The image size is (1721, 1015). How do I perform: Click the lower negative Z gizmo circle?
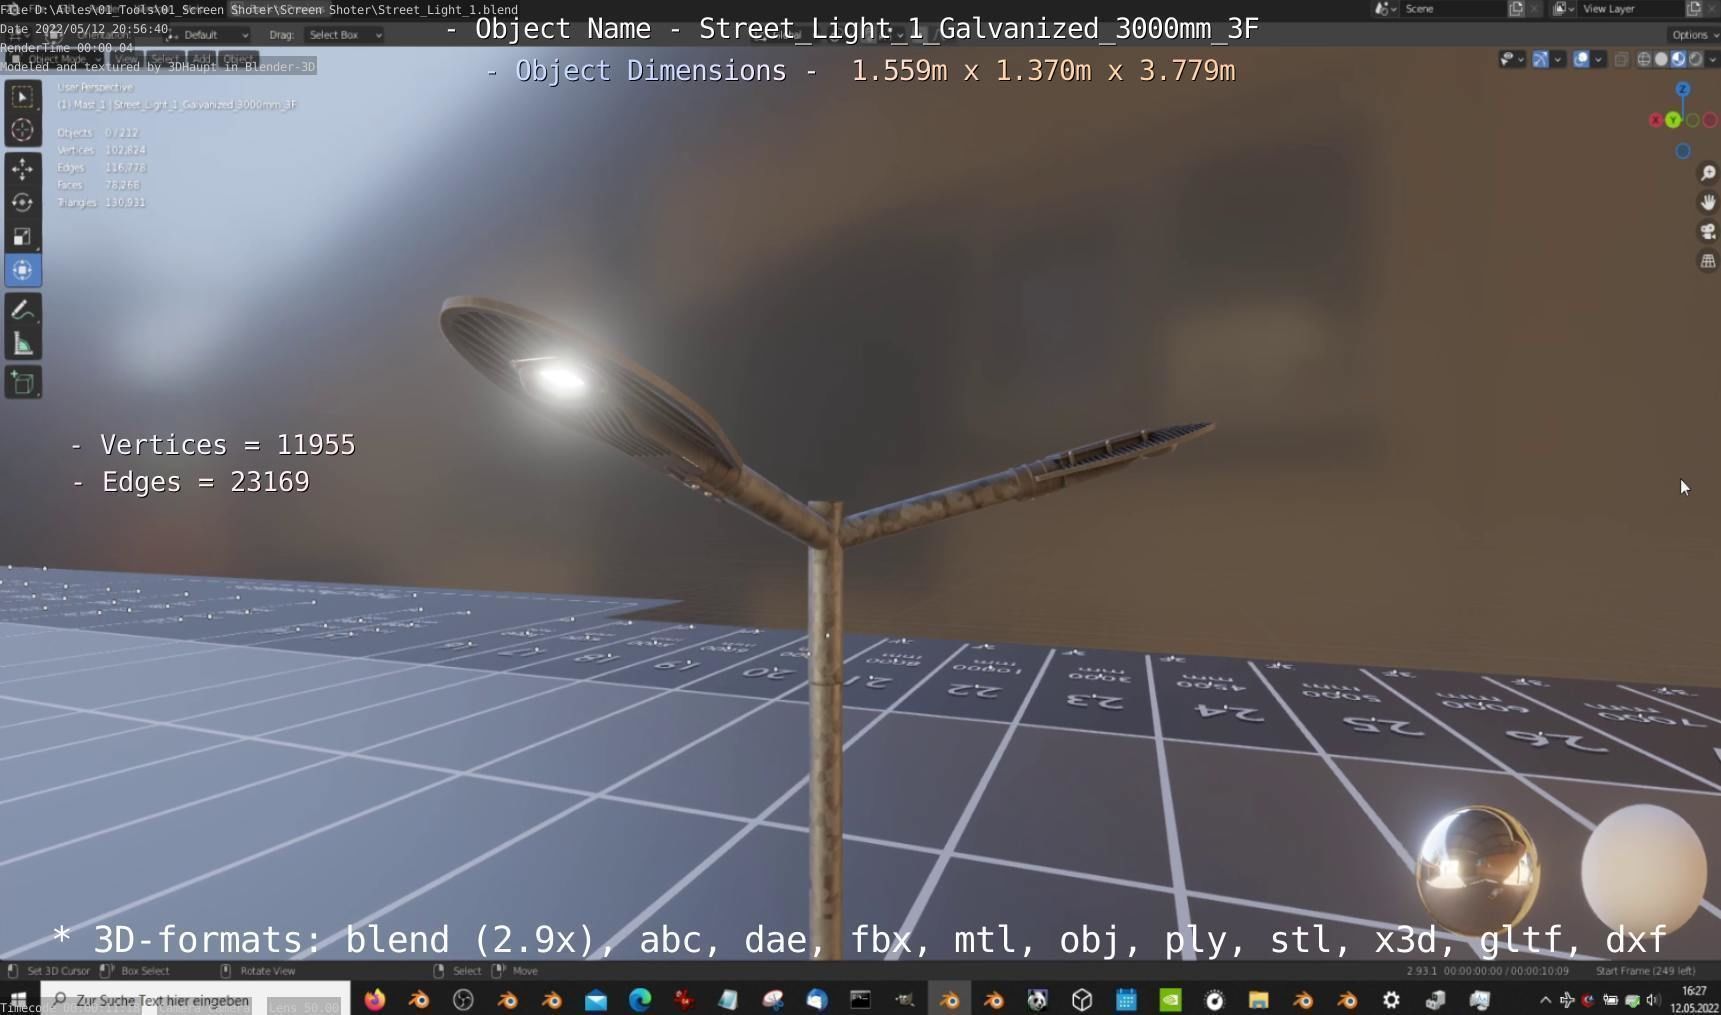click(x=1683, y=151)
